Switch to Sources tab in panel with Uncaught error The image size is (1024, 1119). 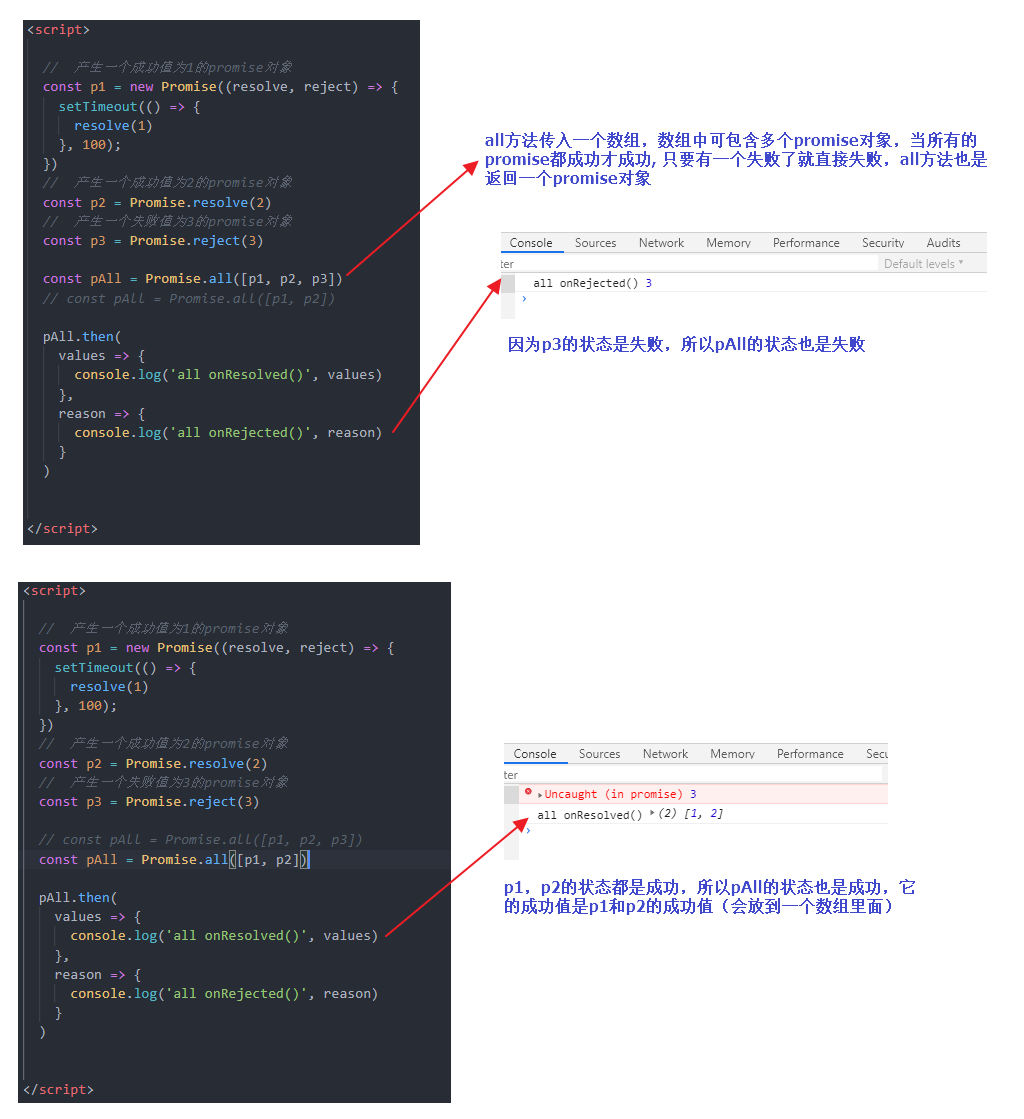click(599, 754)
